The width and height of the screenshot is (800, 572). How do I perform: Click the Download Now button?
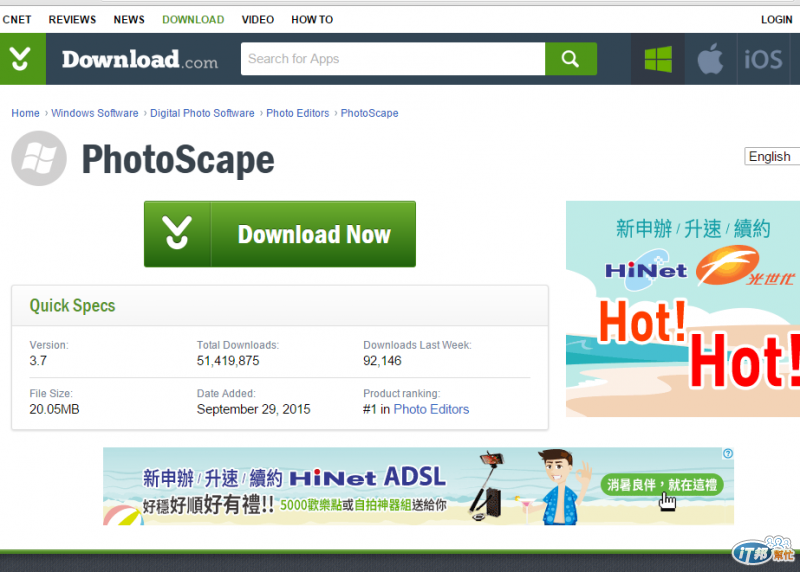(x=280, y=234)
